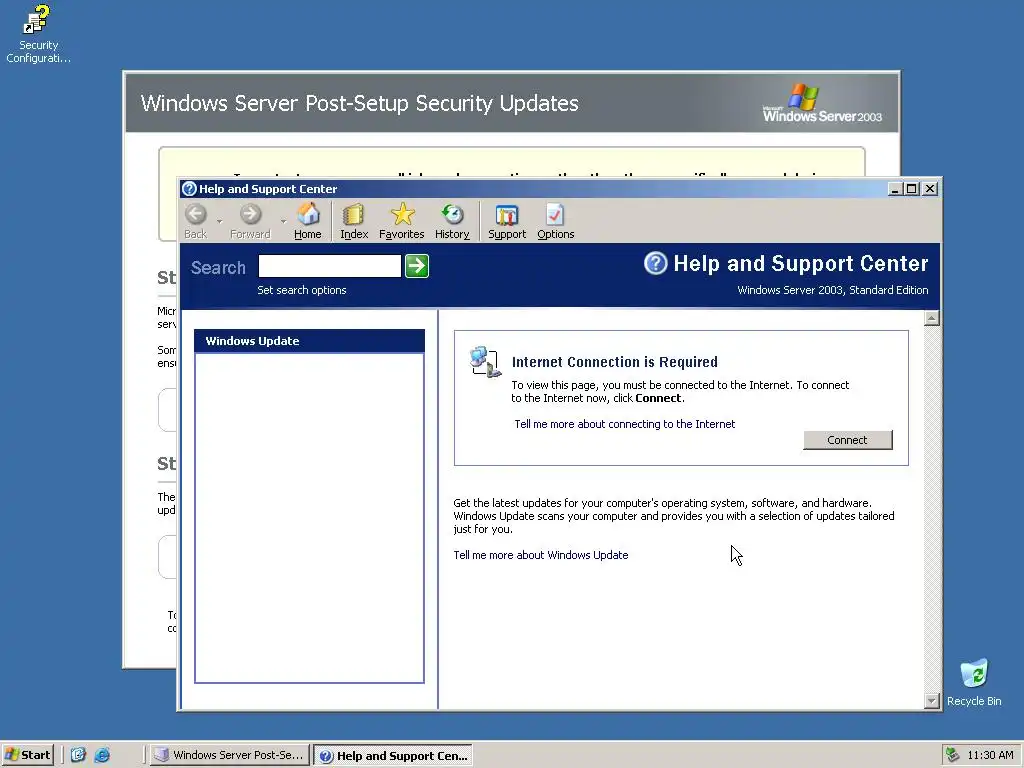Open Tell me more about Windows Update link
The image size is (1024, 768).
tap(541, 555)
